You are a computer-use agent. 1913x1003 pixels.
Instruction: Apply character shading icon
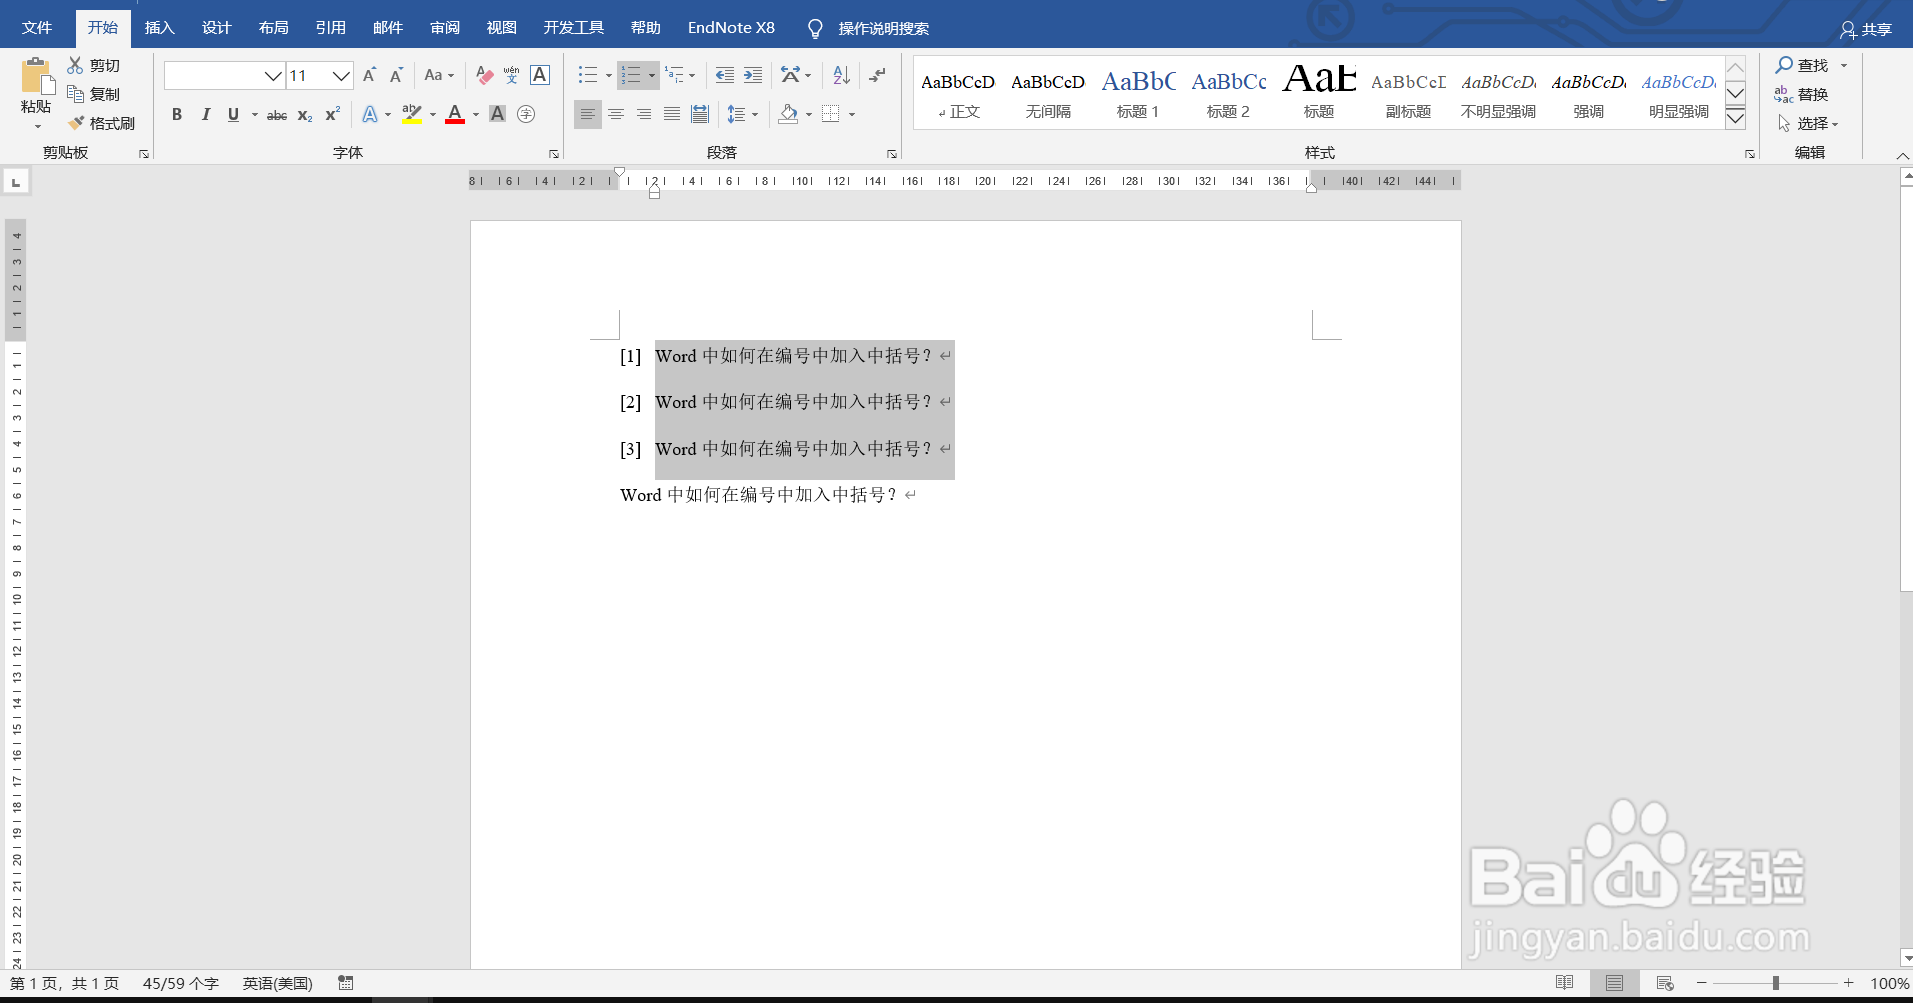[497, 114]
